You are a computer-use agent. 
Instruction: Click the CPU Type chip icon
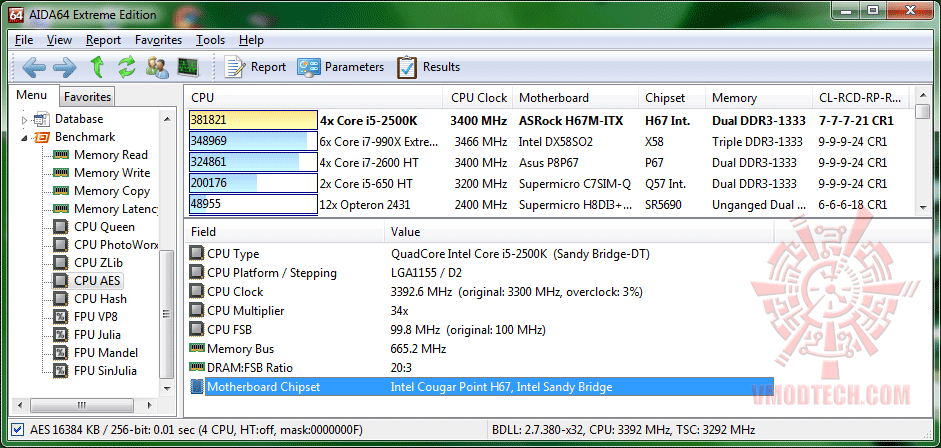tap(196, 254)
